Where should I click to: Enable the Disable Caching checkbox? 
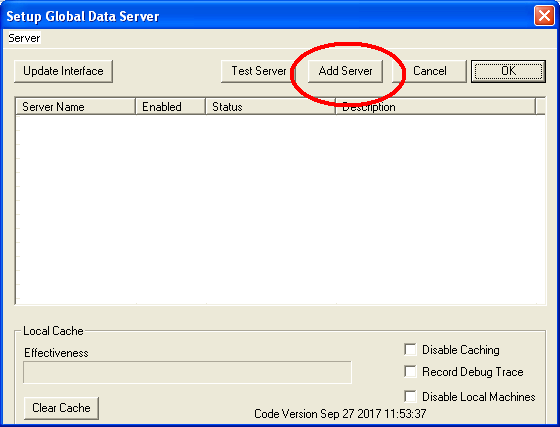click(410, 350)
